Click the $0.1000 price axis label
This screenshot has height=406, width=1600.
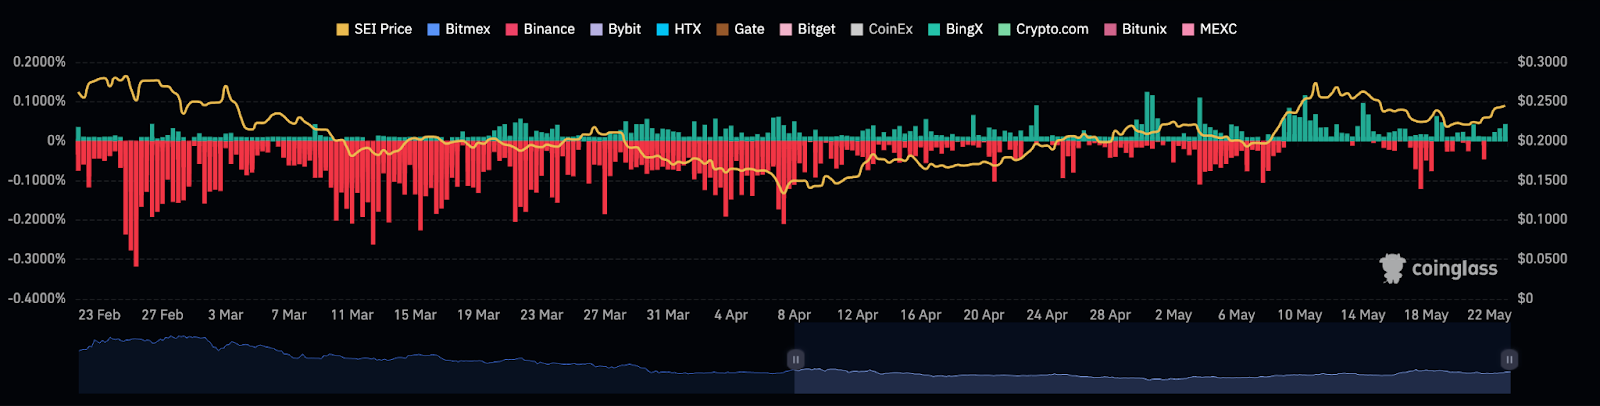click(1542, 219)
